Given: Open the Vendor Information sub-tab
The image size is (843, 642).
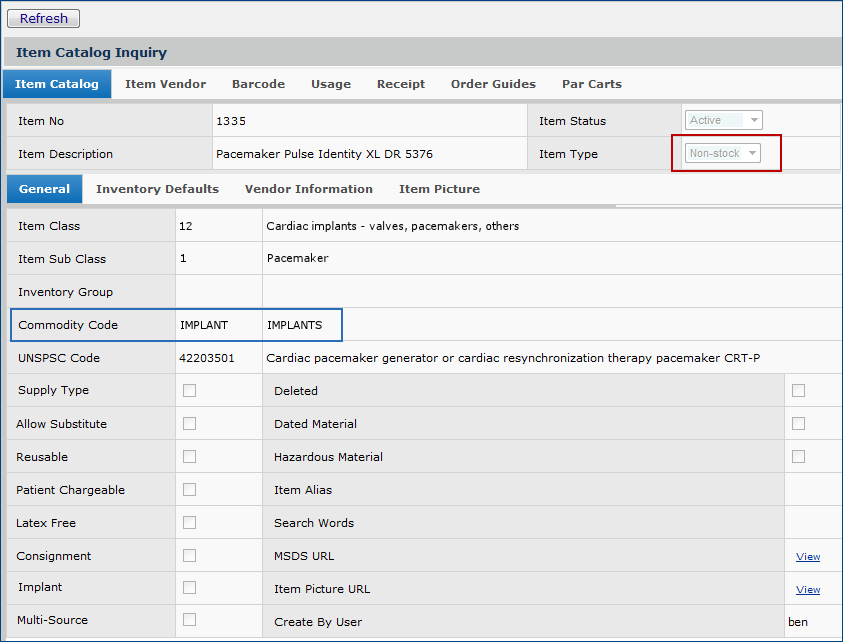Looking at the screenshot, I should 308,189.
